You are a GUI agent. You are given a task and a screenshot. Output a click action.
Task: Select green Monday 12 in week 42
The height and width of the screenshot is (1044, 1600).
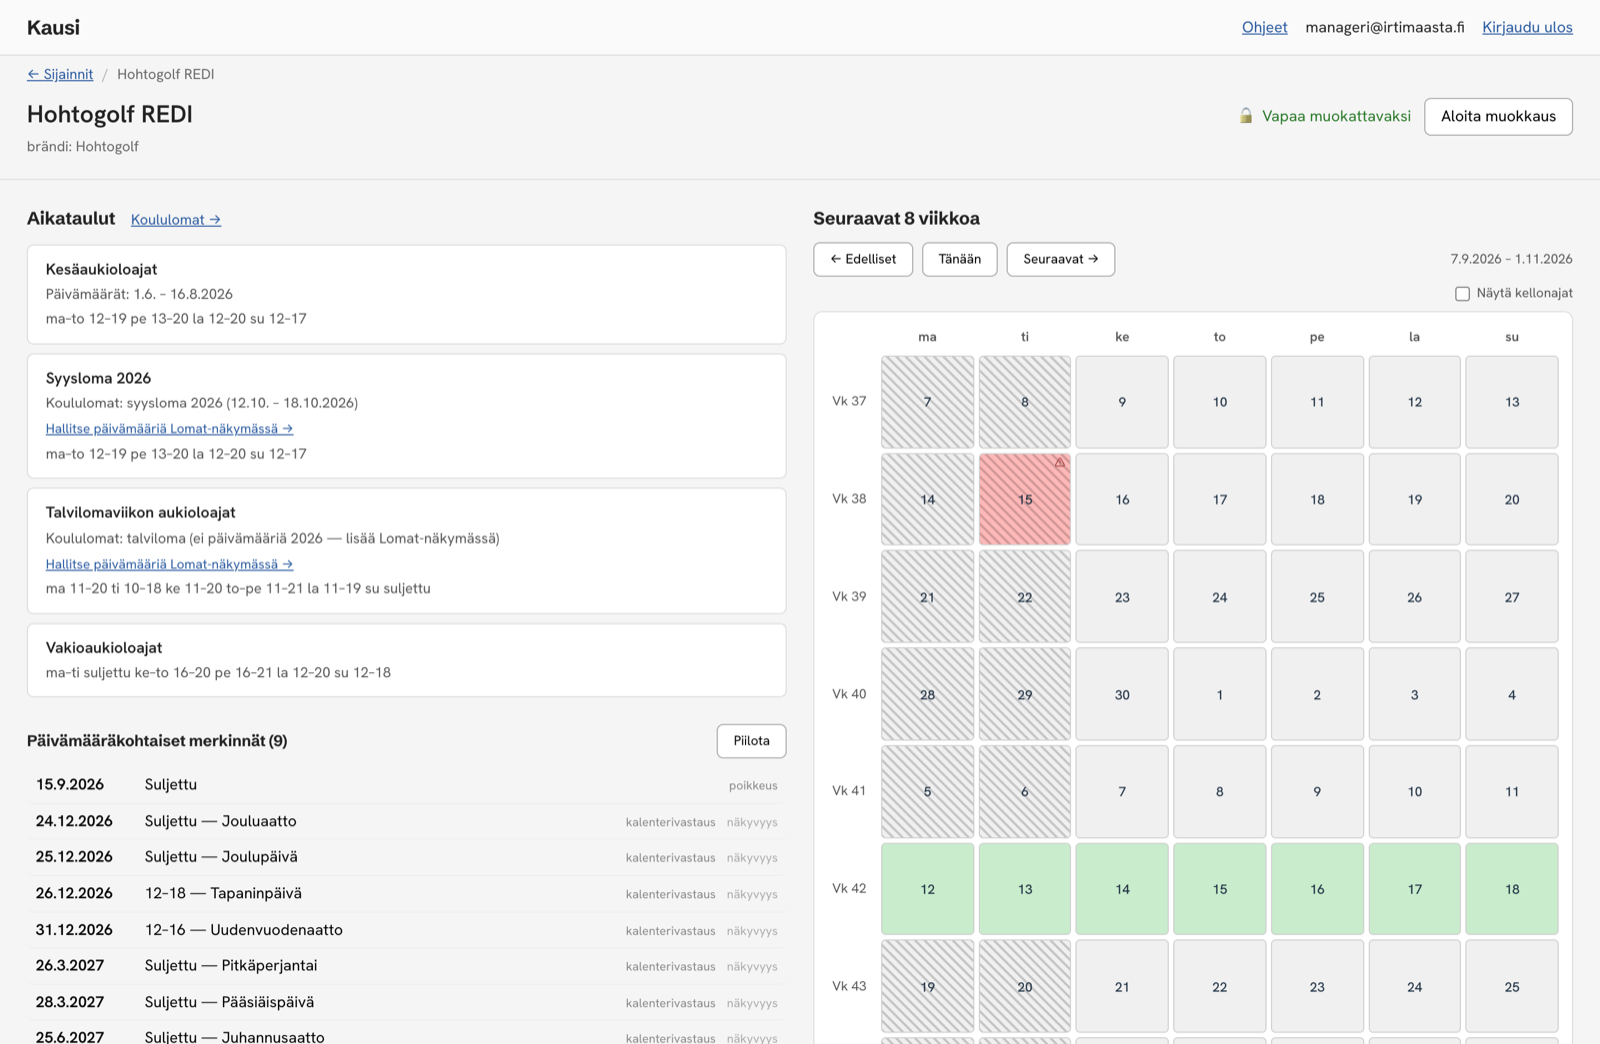click(x=927, y=889)
